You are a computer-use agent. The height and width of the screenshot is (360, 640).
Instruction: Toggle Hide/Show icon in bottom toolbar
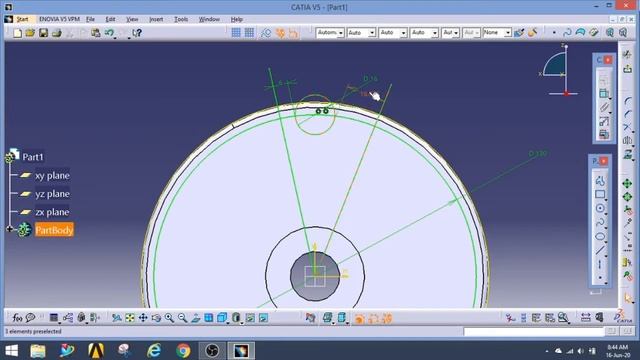tap(250, 318)
